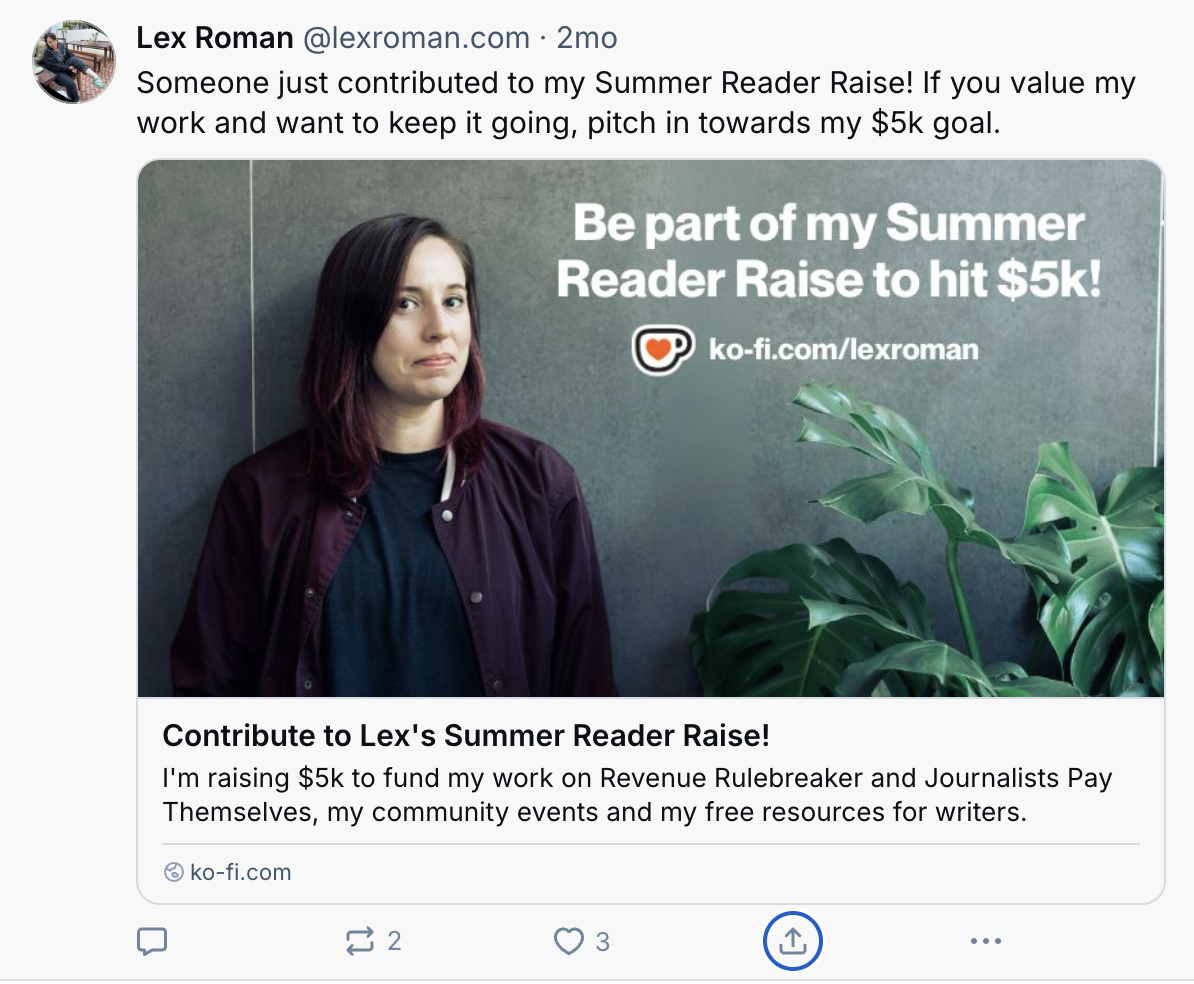The height and width of the screenshot is (984, 1194).
Task: Open the @lexroman.com handle link
Action: pos(416,37)
